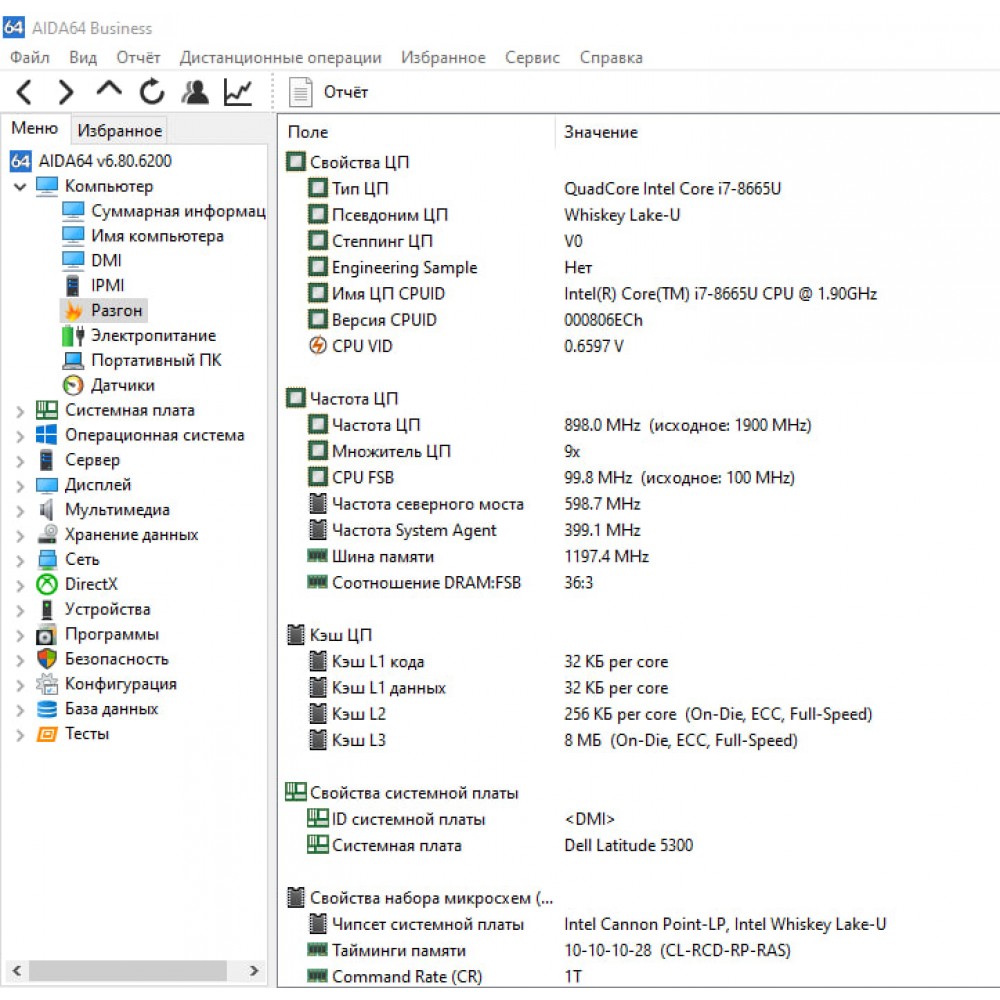Image resolution: width=1000 pixels, height=1000 pixels.
Task: Click the Программы icon in the tree
Action: pyautogui.click(x=47, y=635)
